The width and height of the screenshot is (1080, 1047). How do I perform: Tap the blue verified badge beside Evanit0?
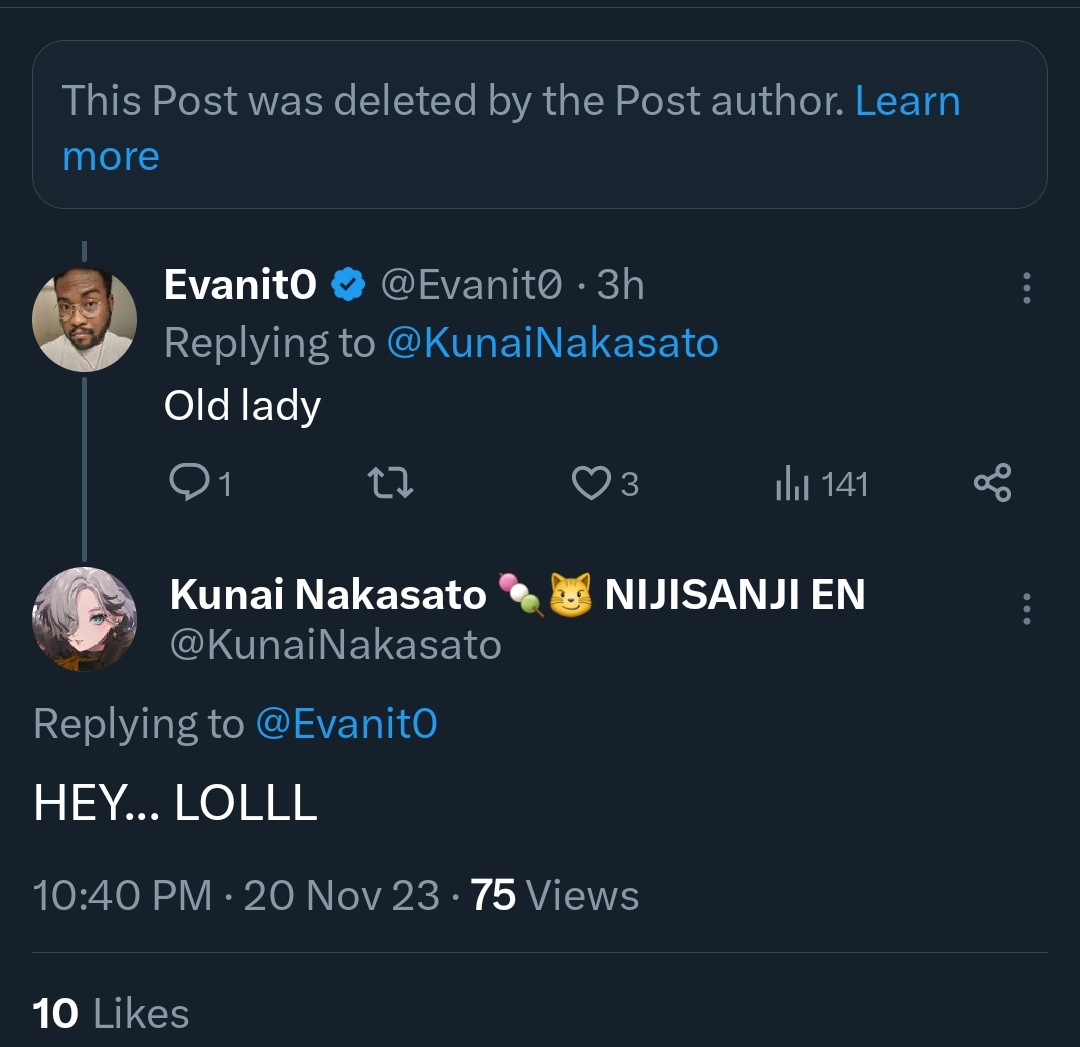coord(348,286)
